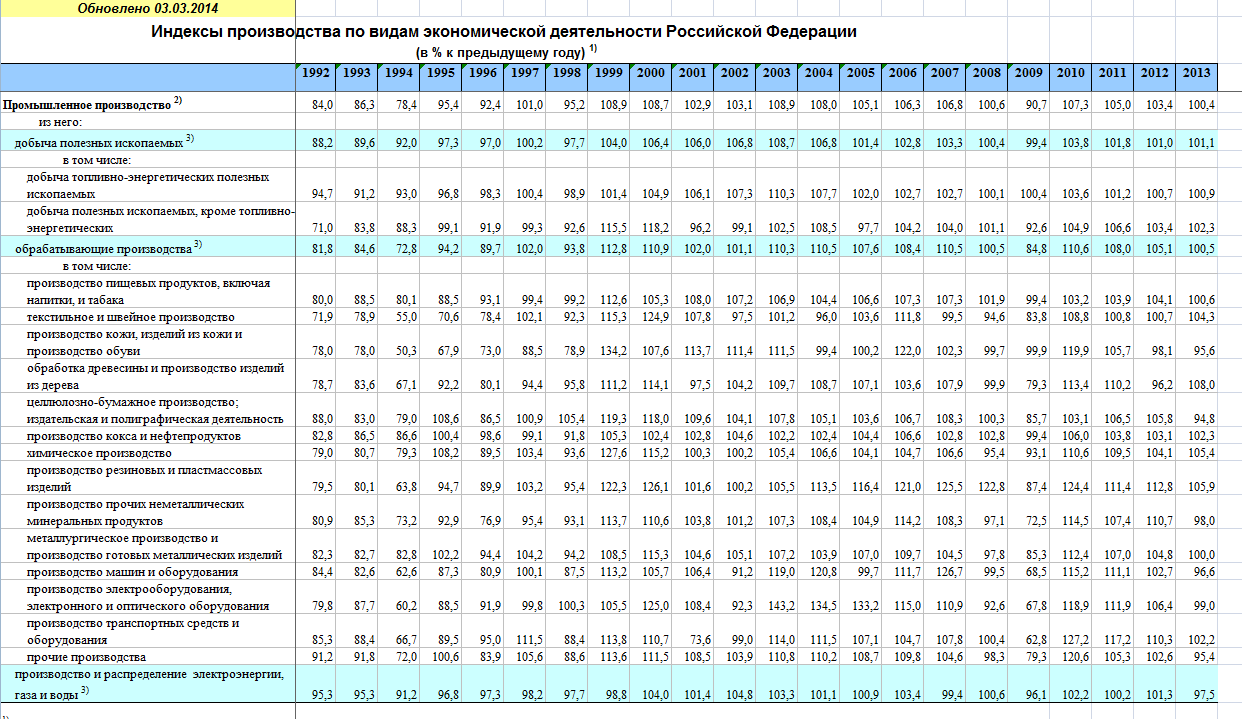Select the 100,4 value under 2013
The width and height of the screenshot is (1242, 719).
click(1200, 104)
